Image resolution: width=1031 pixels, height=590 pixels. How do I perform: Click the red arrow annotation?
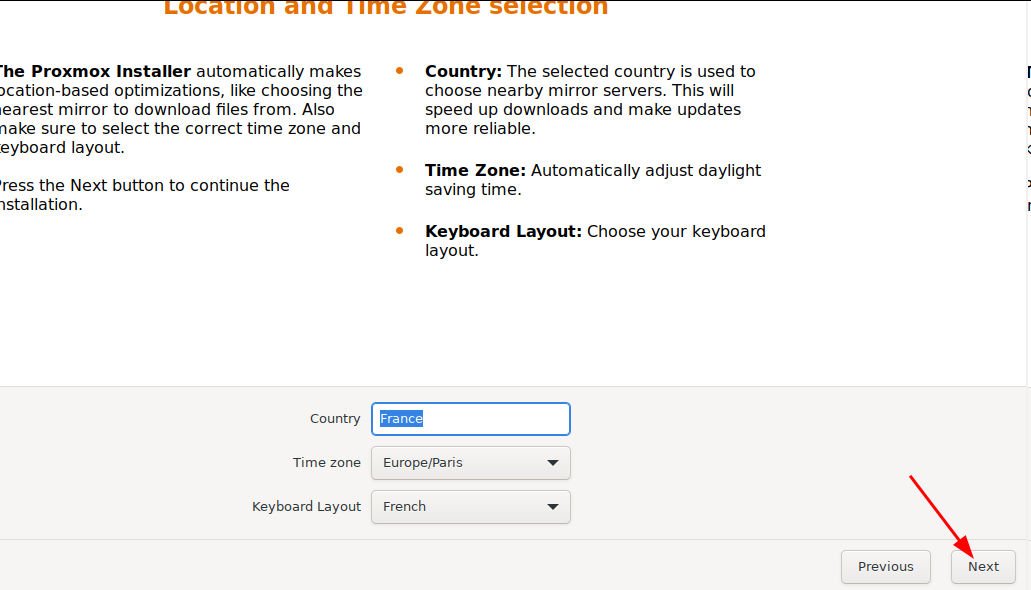click(940, 517)
